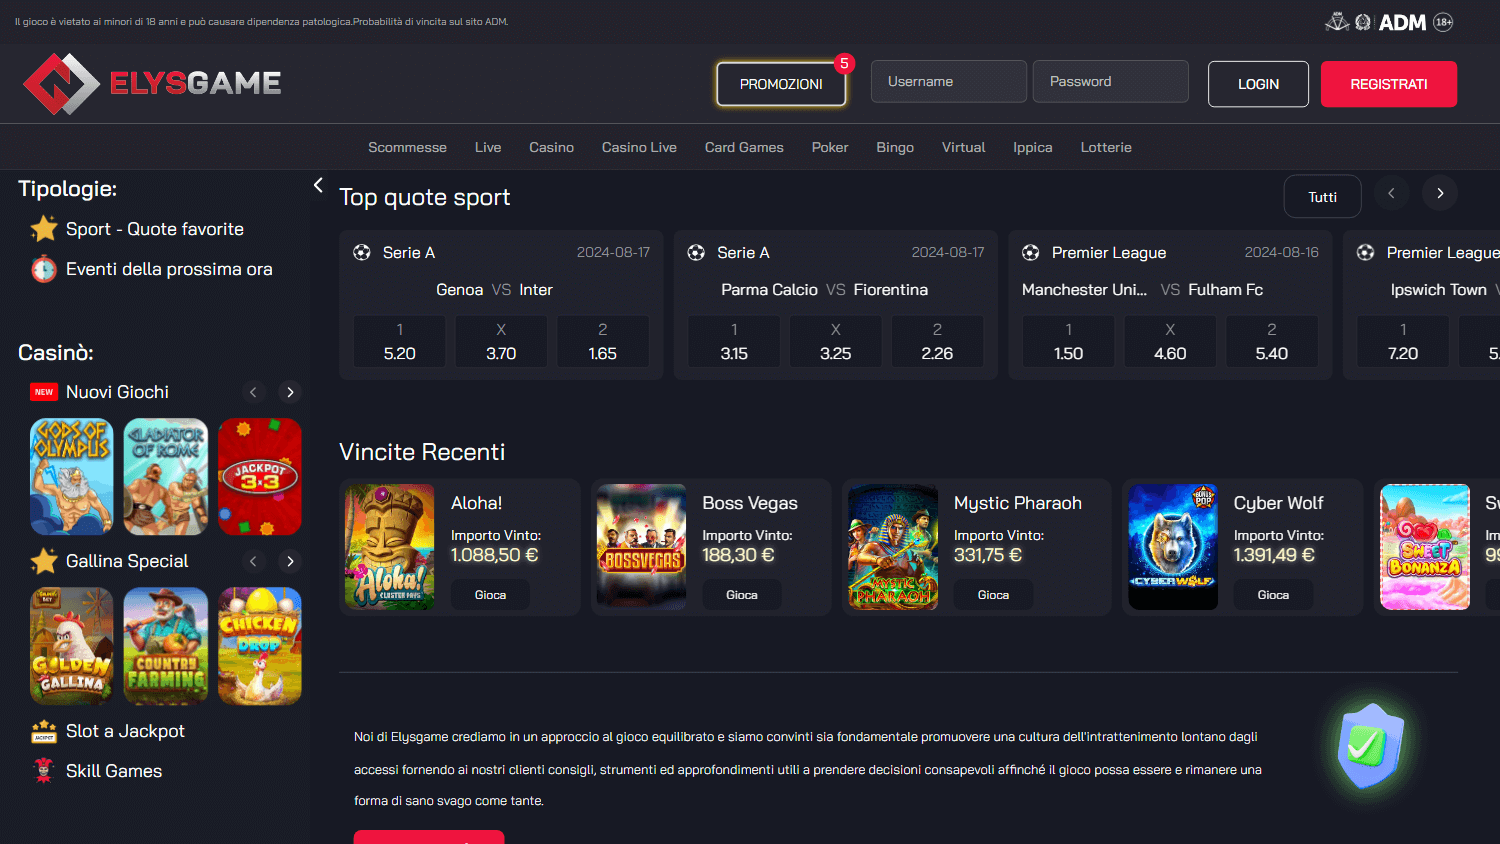Open the Gods of Olympus game thumbnail
1500x844 pixels.
click(x=72, y=477)
